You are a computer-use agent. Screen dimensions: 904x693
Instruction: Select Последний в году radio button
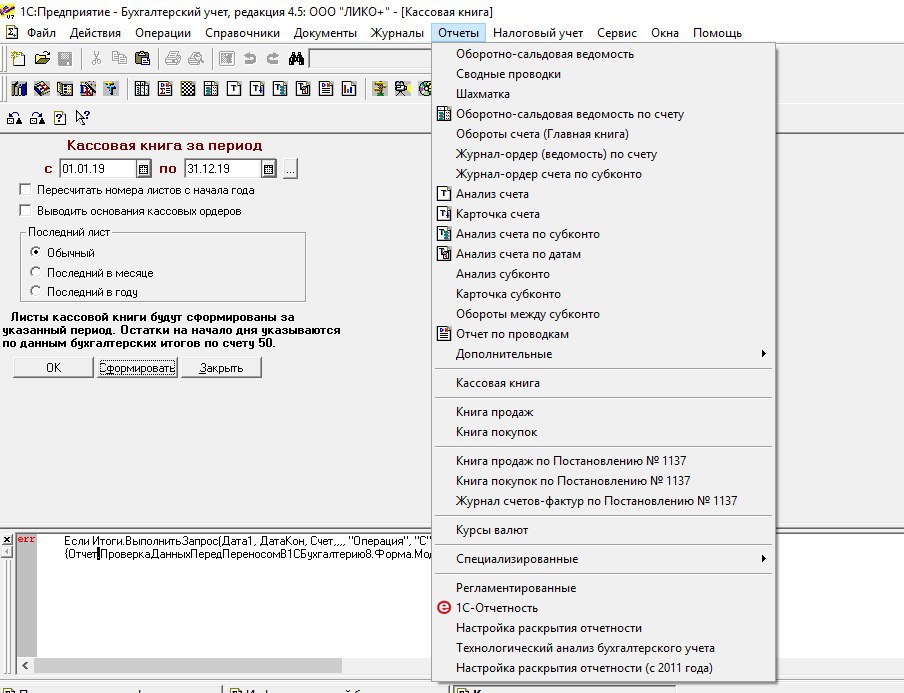tap(36, 291)
